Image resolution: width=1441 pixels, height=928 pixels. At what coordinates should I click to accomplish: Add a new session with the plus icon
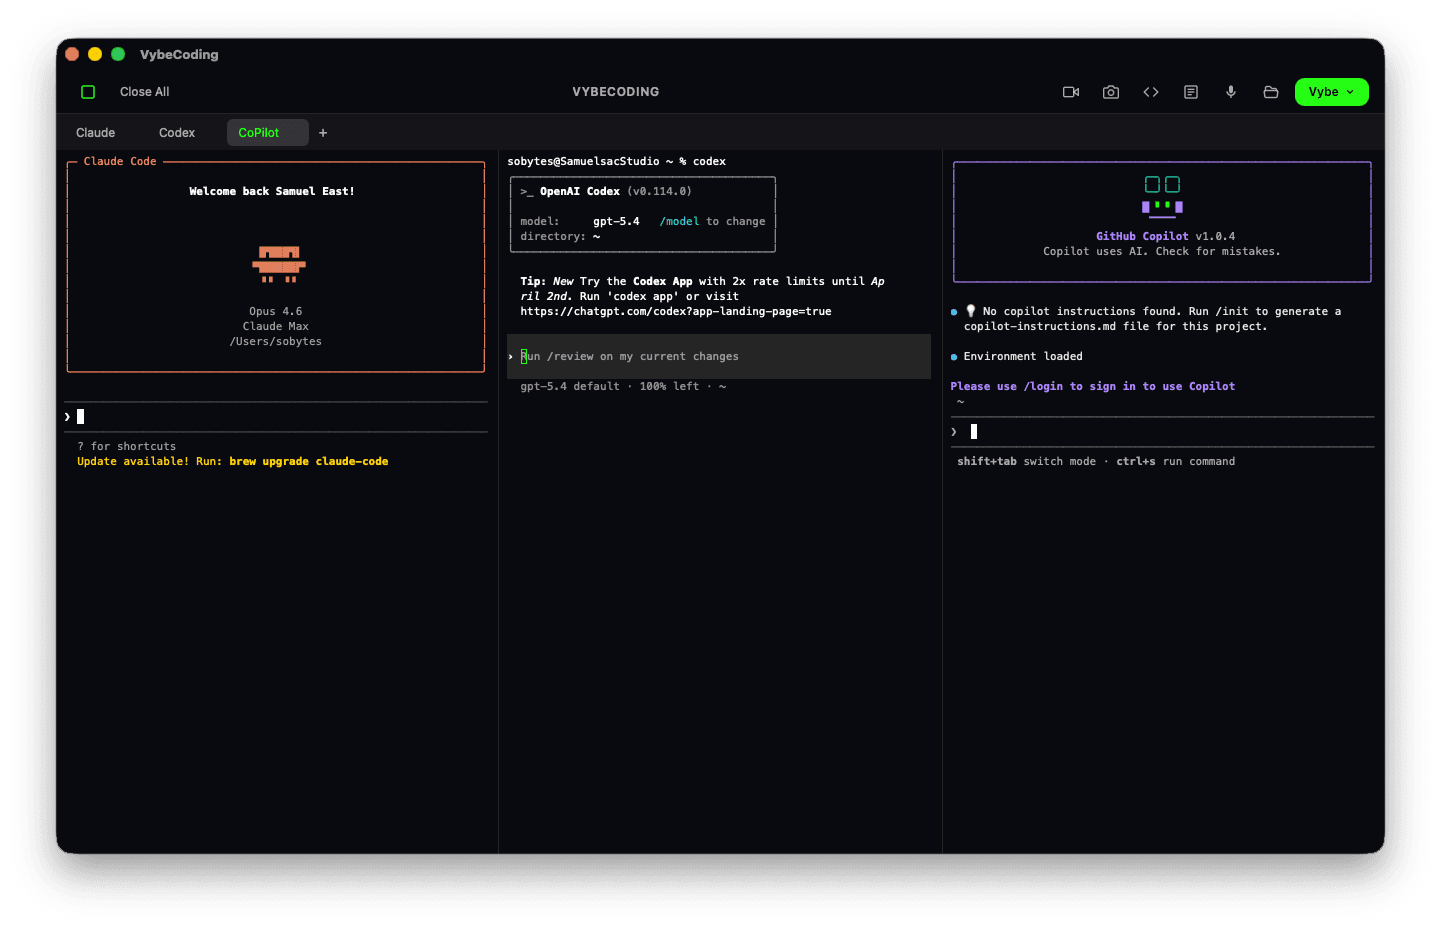tap(323, 132)
